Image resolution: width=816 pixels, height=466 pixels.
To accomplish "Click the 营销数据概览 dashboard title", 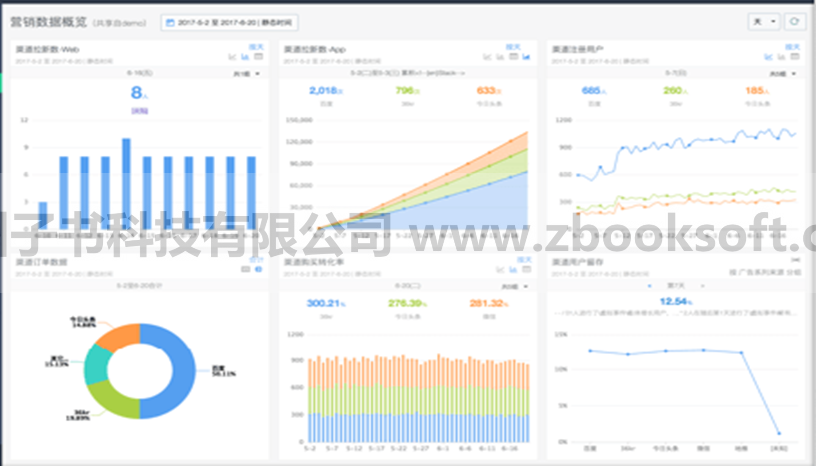I will point(48,22).
